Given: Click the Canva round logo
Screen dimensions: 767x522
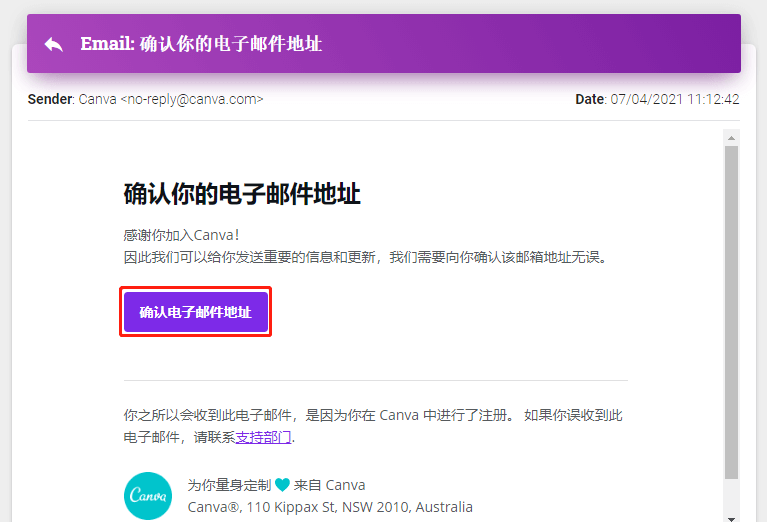Looking at the screenshot, I should [148, 496].
